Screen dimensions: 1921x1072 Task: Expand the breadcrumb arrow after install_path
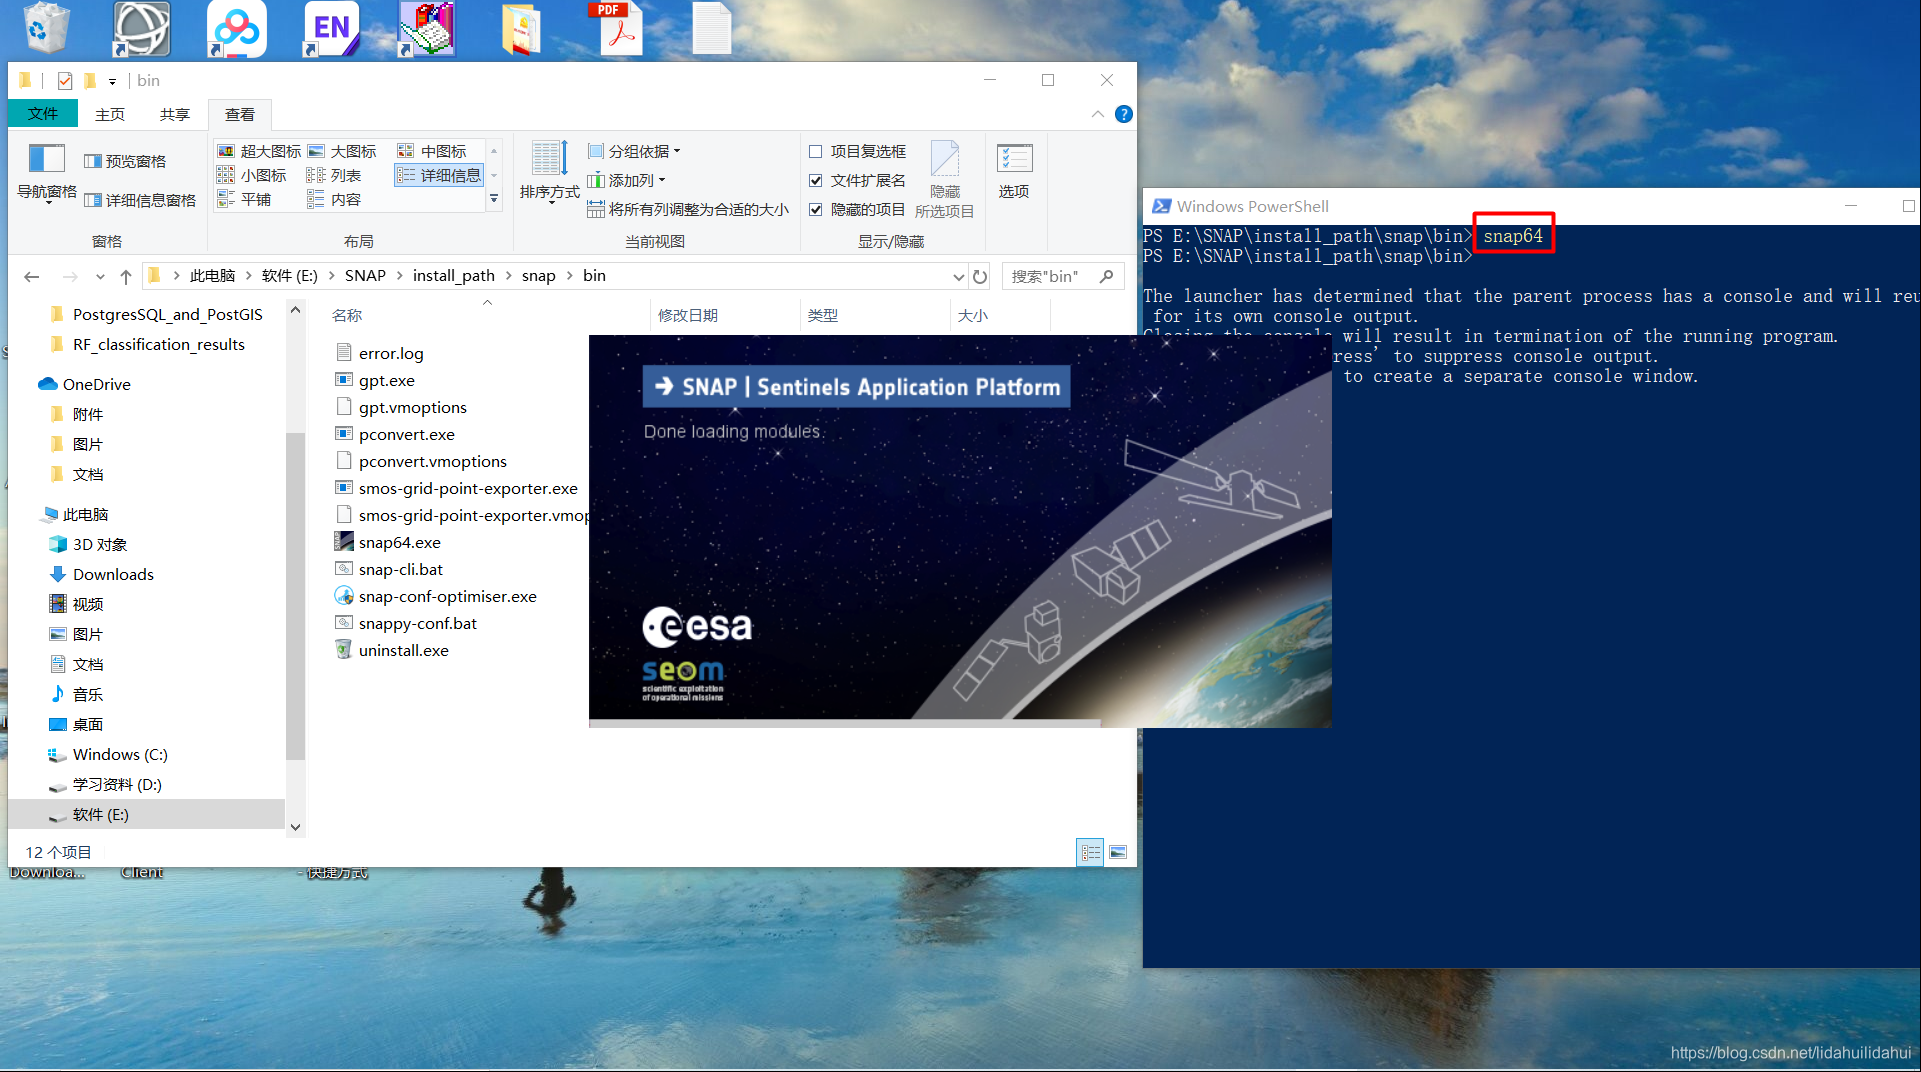click(x=509, y=276)
